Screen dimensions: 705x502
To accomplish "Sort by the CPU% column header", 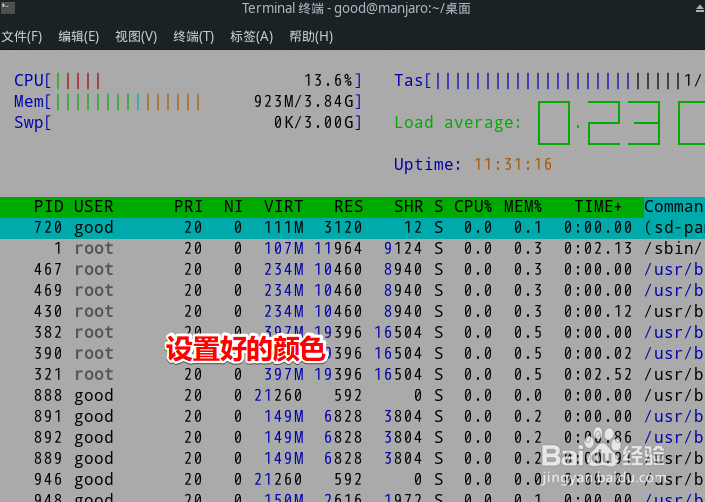I will (473, 207).
